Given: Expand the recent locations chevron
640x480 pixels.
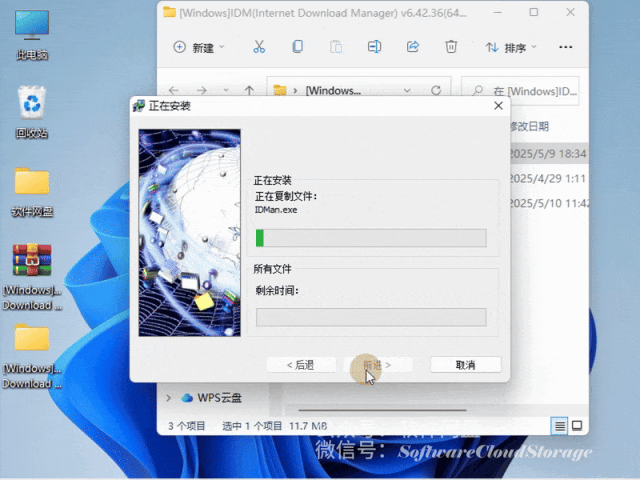Looking at the screenshot, I should pyautogui.click(x=226, y=90).
